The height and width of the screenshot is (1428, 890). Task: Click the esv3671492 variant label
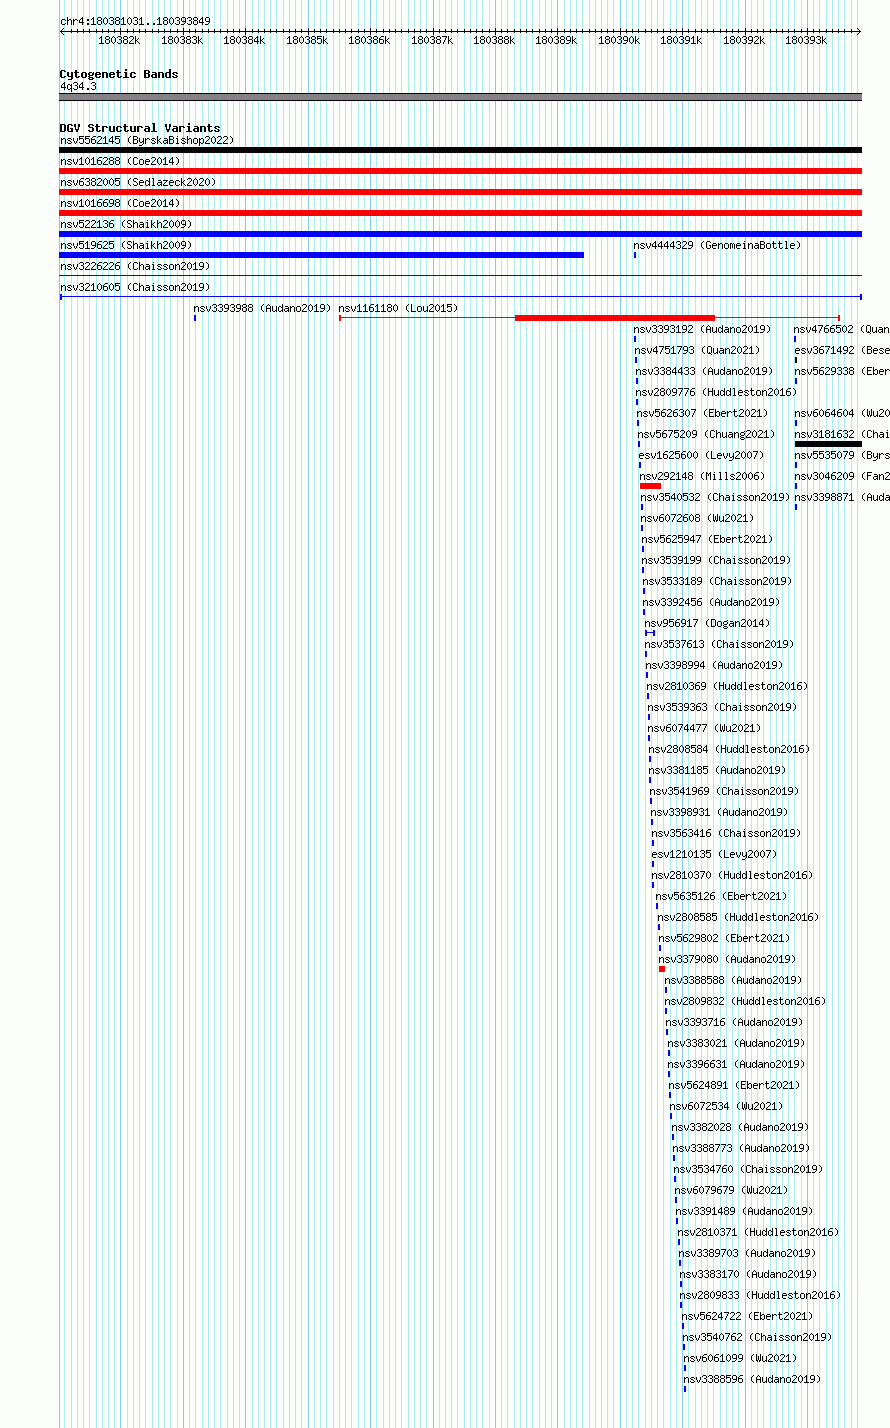click(842, 351)
